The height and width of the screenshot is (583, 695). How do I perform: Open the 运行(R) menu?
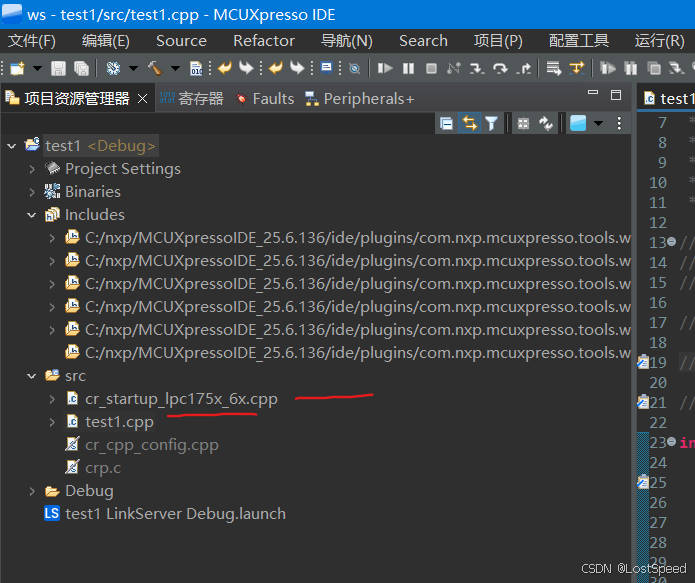click(x=660, y=41)
